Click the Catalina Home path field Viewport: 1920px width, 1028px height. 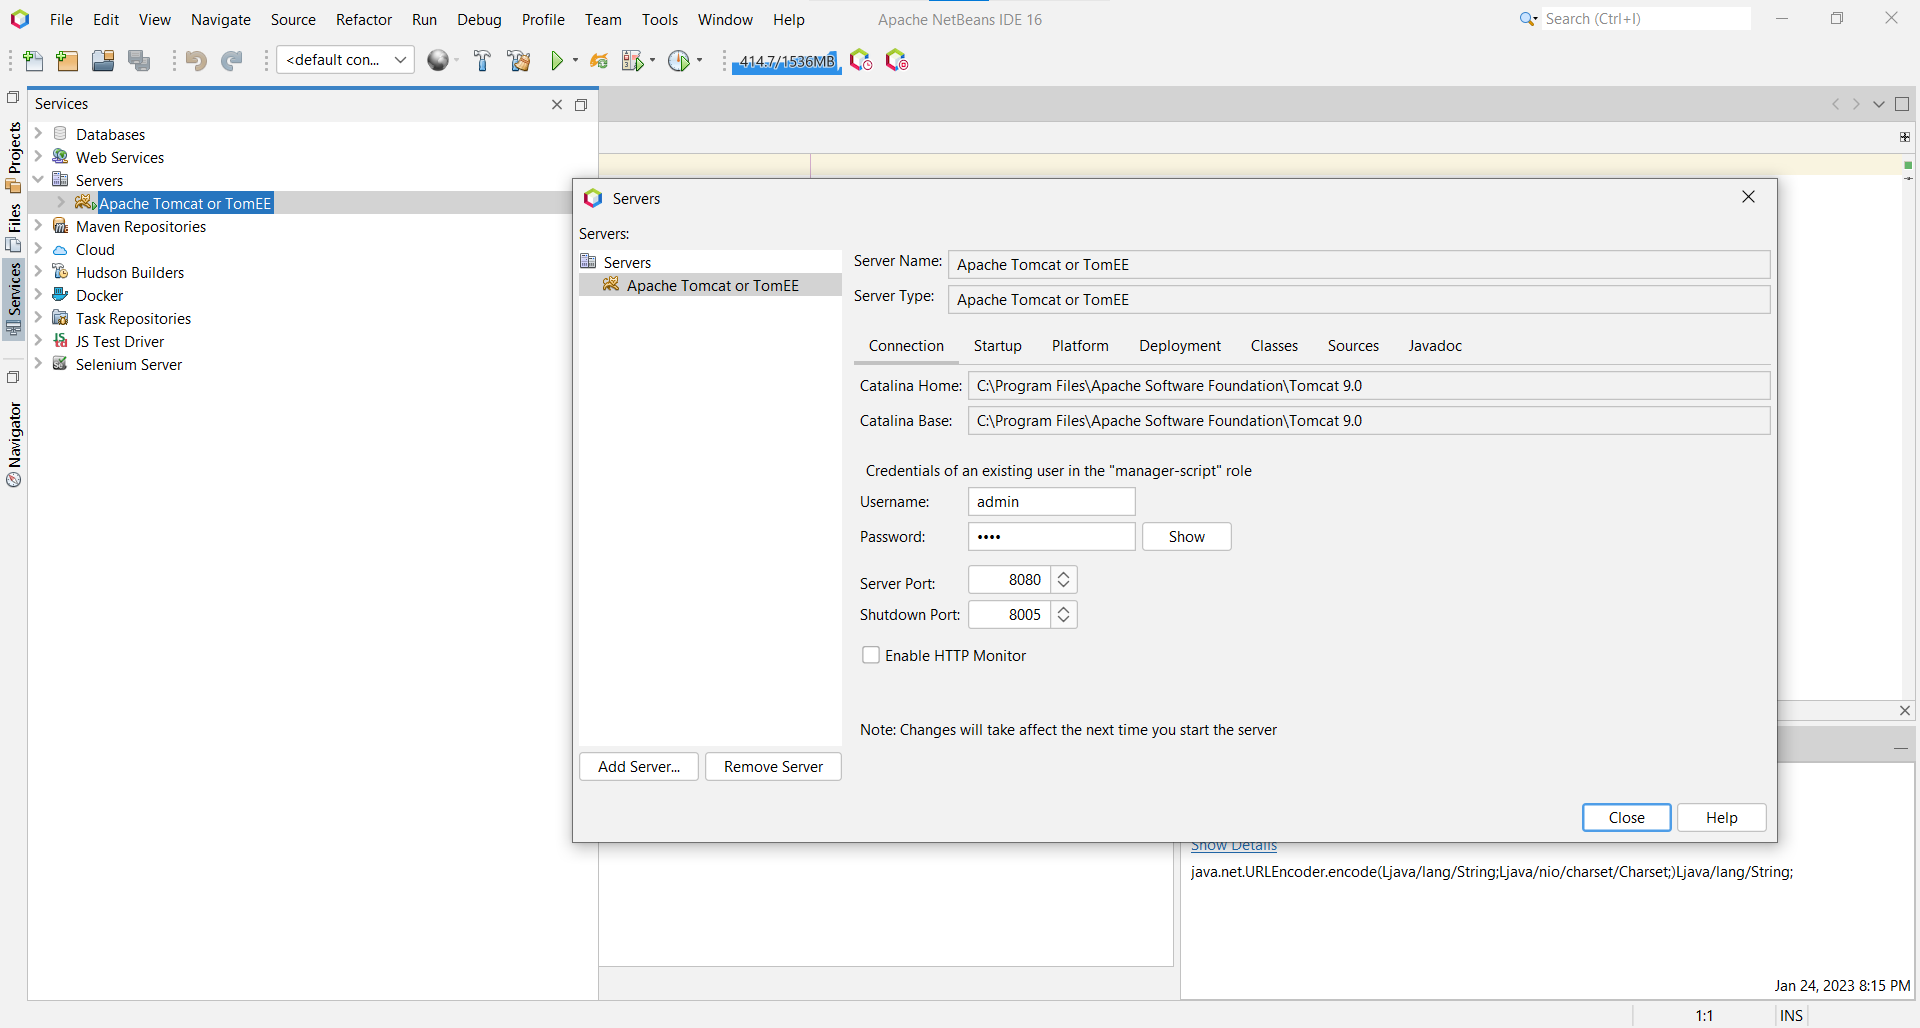coord(1368,386)
